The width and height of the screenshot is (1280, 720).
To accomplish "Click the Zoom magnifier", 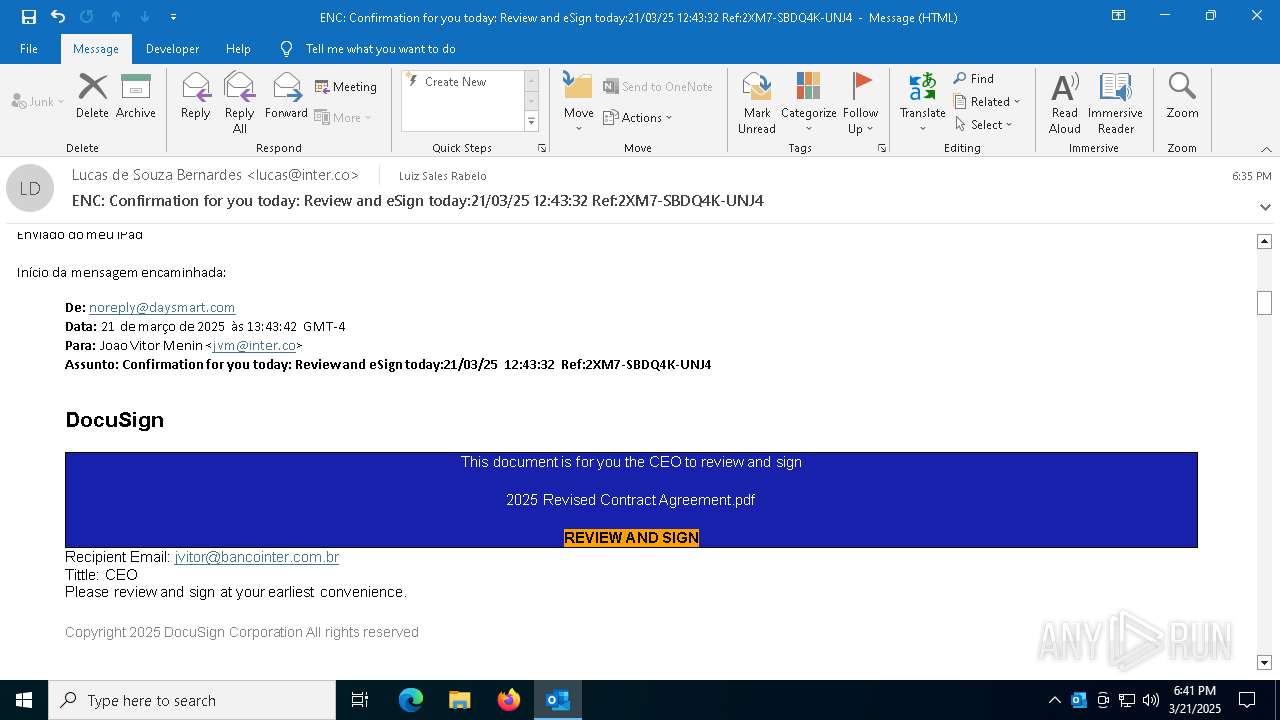I will click(1182, 96).
